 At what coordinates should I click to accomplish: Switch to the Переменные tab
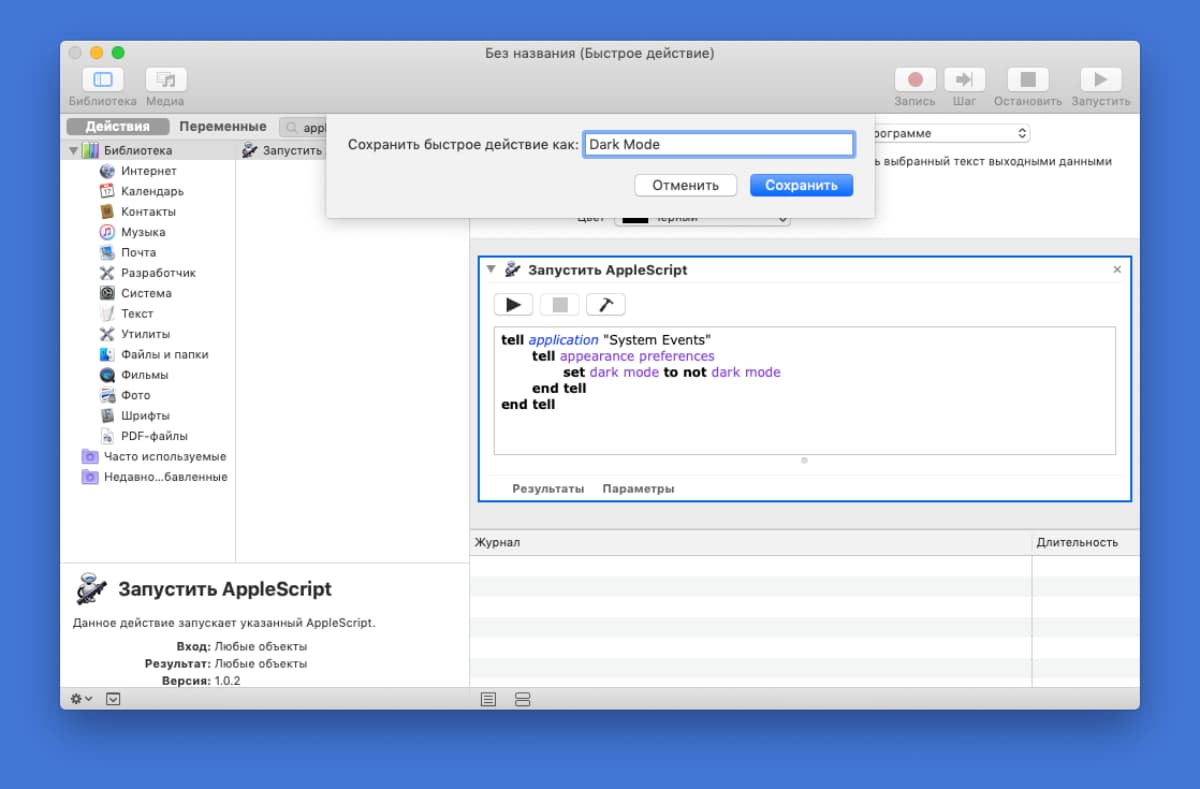[223, 127]
